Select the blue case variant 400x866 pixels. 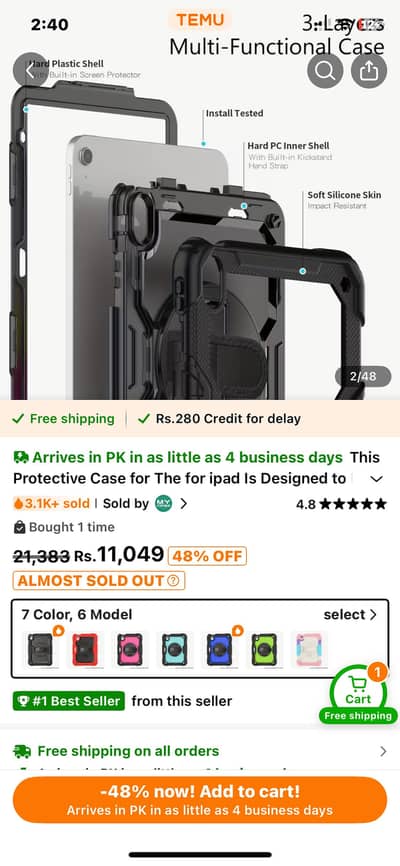(x=219, y=650)
